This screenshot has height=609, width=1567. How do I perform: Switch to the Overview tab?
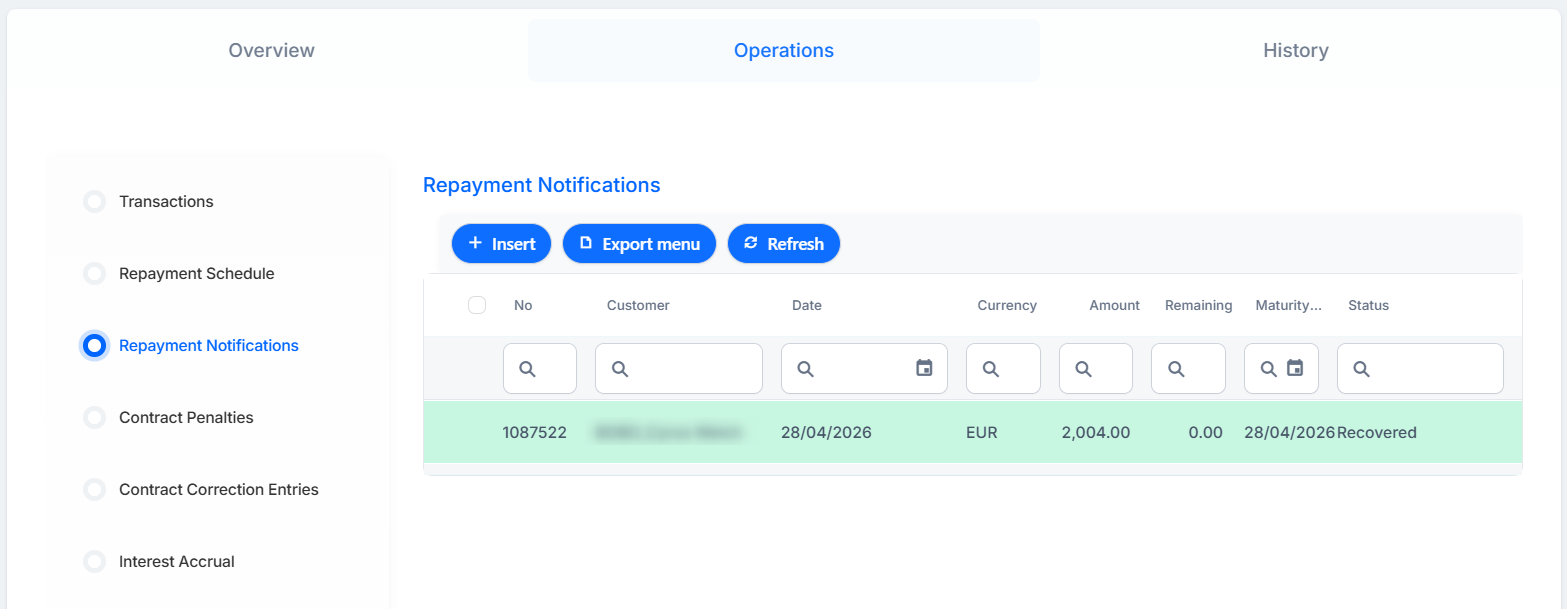pyautogui.click(x=272, y=50)
